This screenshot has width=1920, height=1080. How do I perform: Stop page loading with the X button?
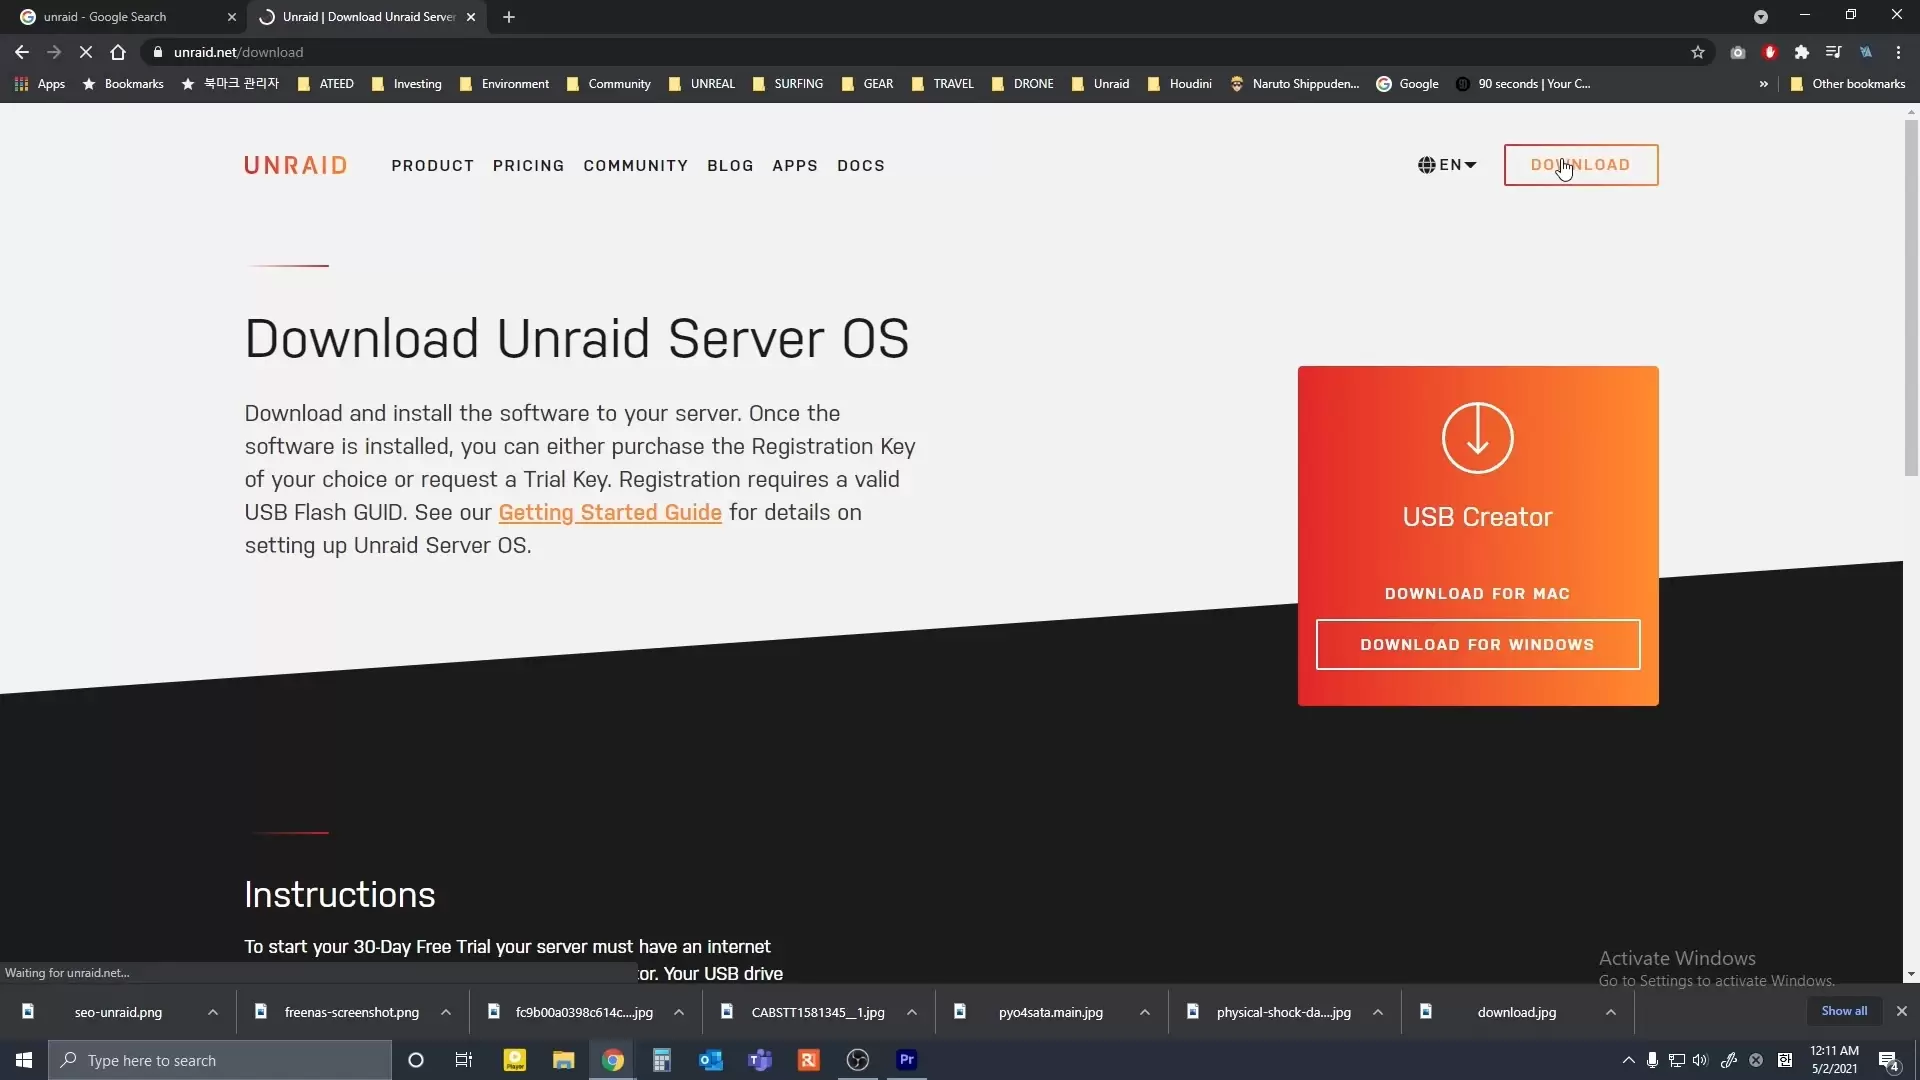click(85, 52)
